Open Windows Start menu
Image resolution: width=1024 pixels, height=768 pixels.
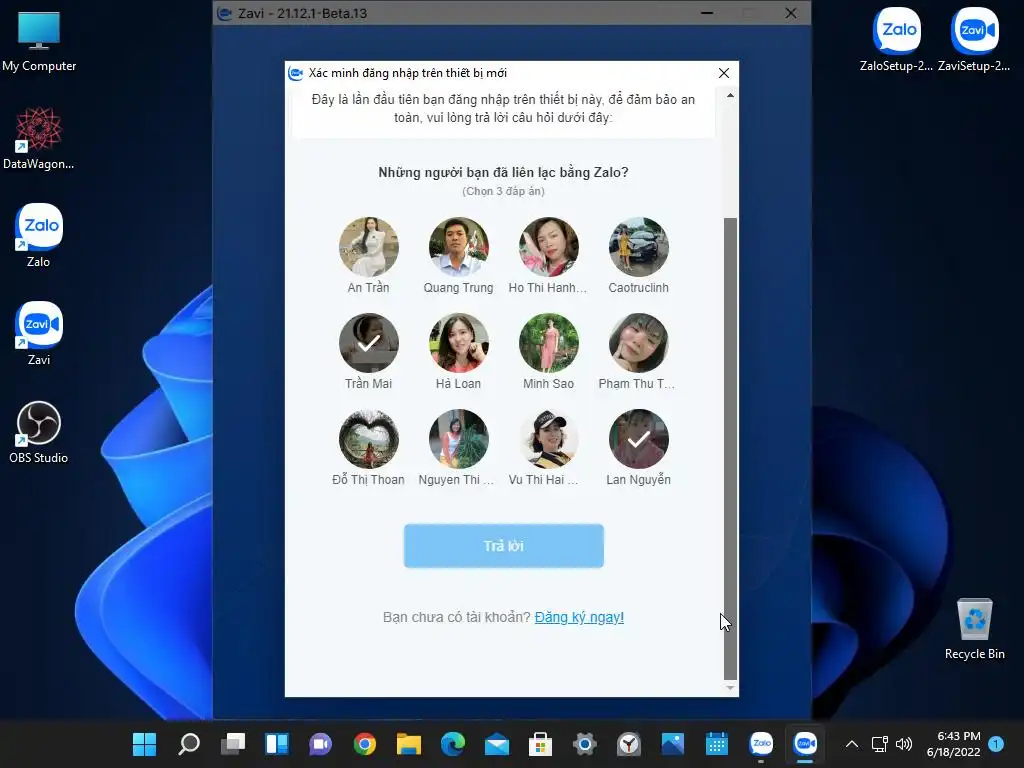pyautogui.click(x=144, y=744)
